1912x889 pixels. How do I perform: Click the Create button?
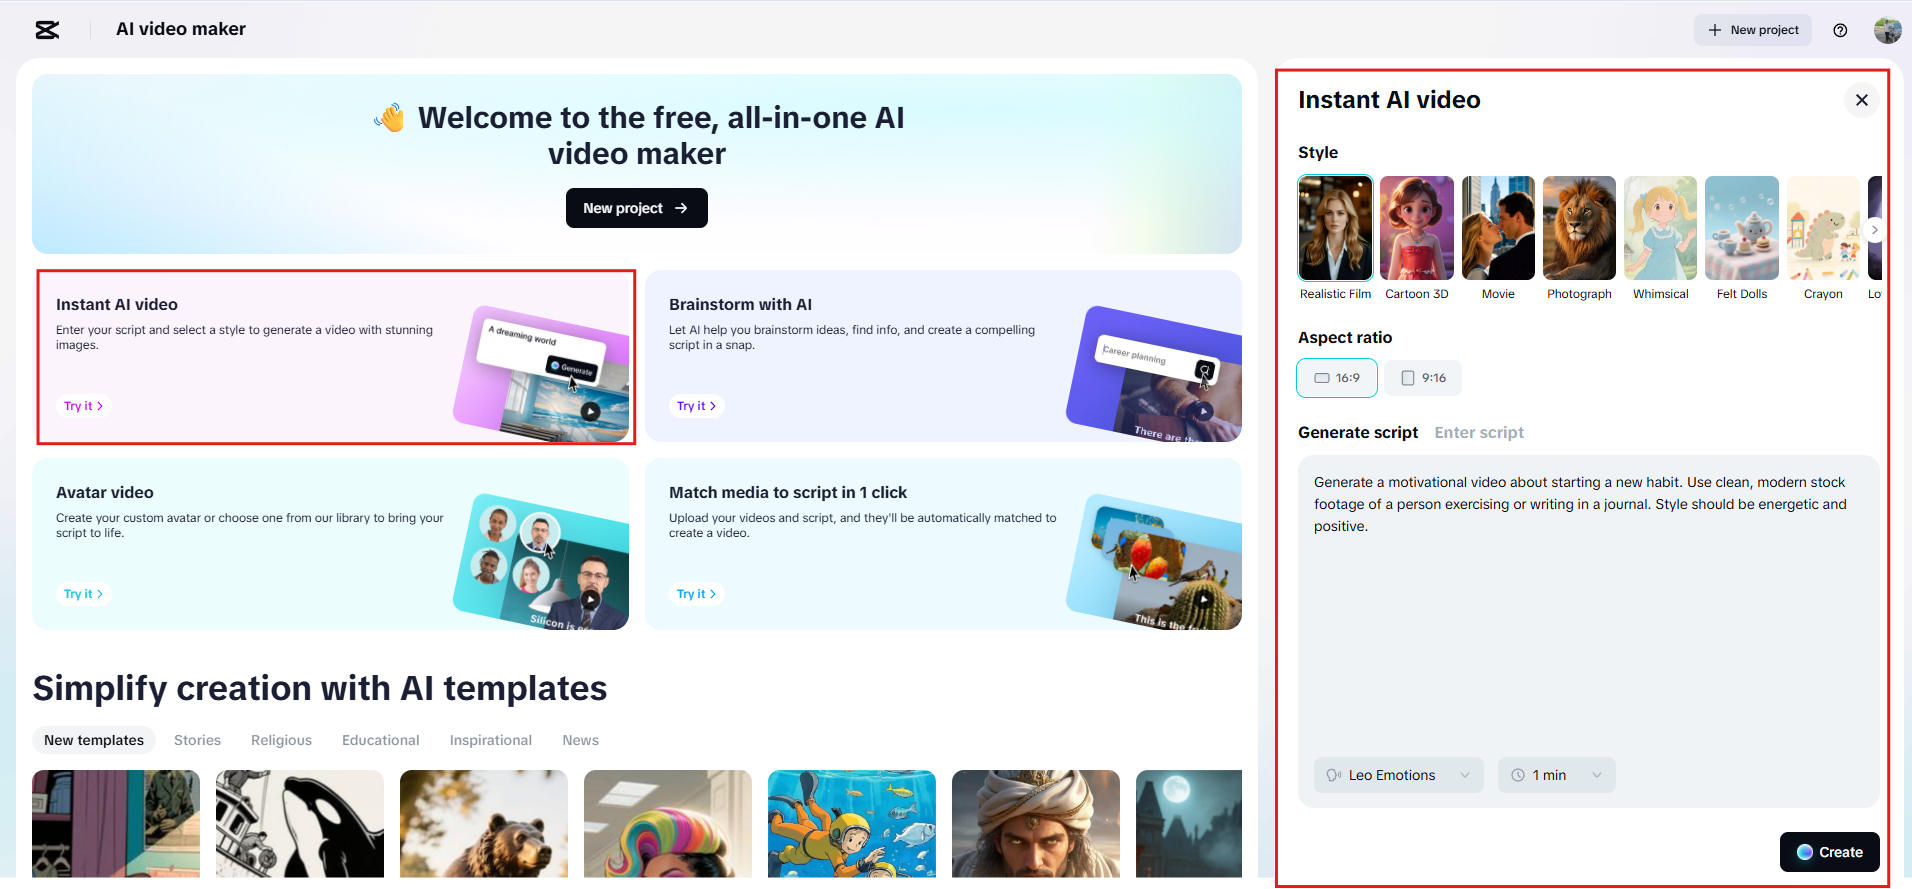pyautogui.click(x=1829, y=852)
